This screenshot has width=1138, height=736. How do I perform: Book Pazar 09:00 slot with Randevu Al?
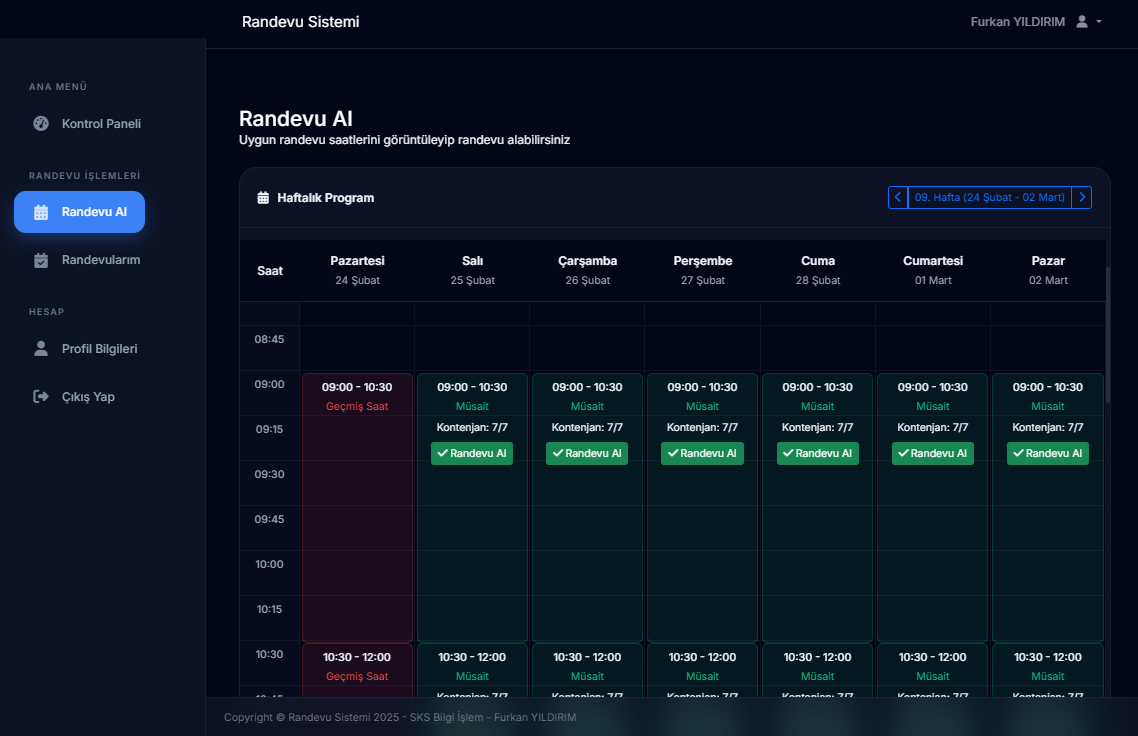[1047, 453]
